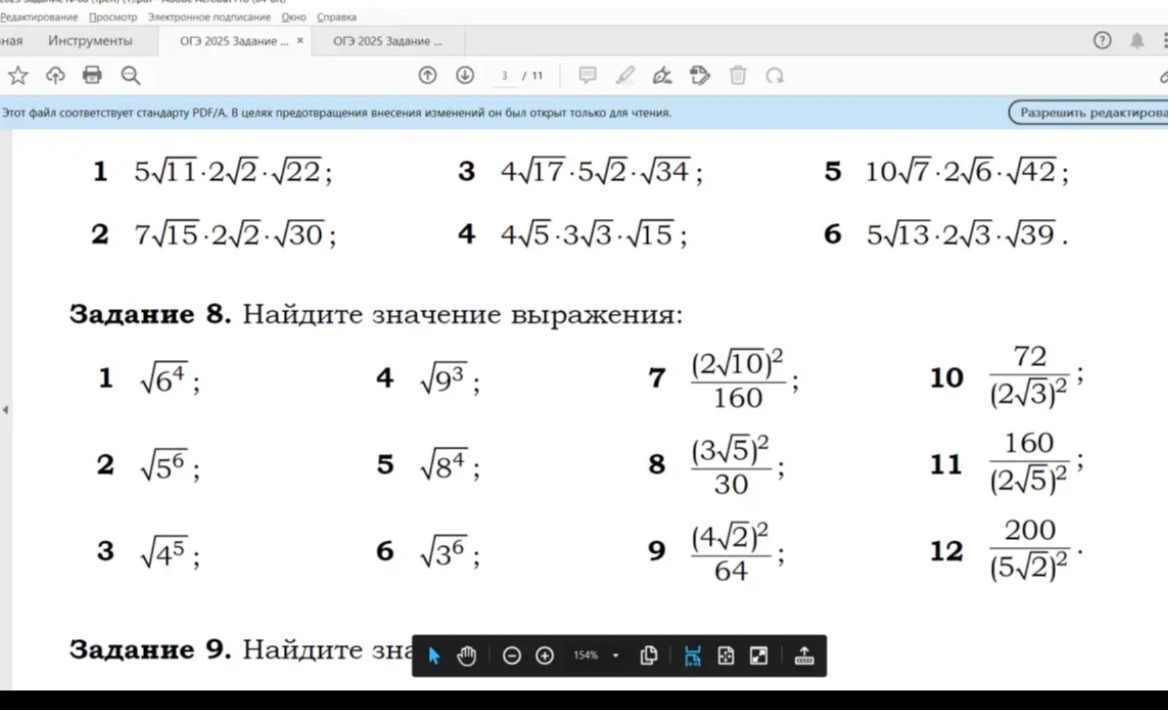Select the highlighter pen tool

pos(625,75)
